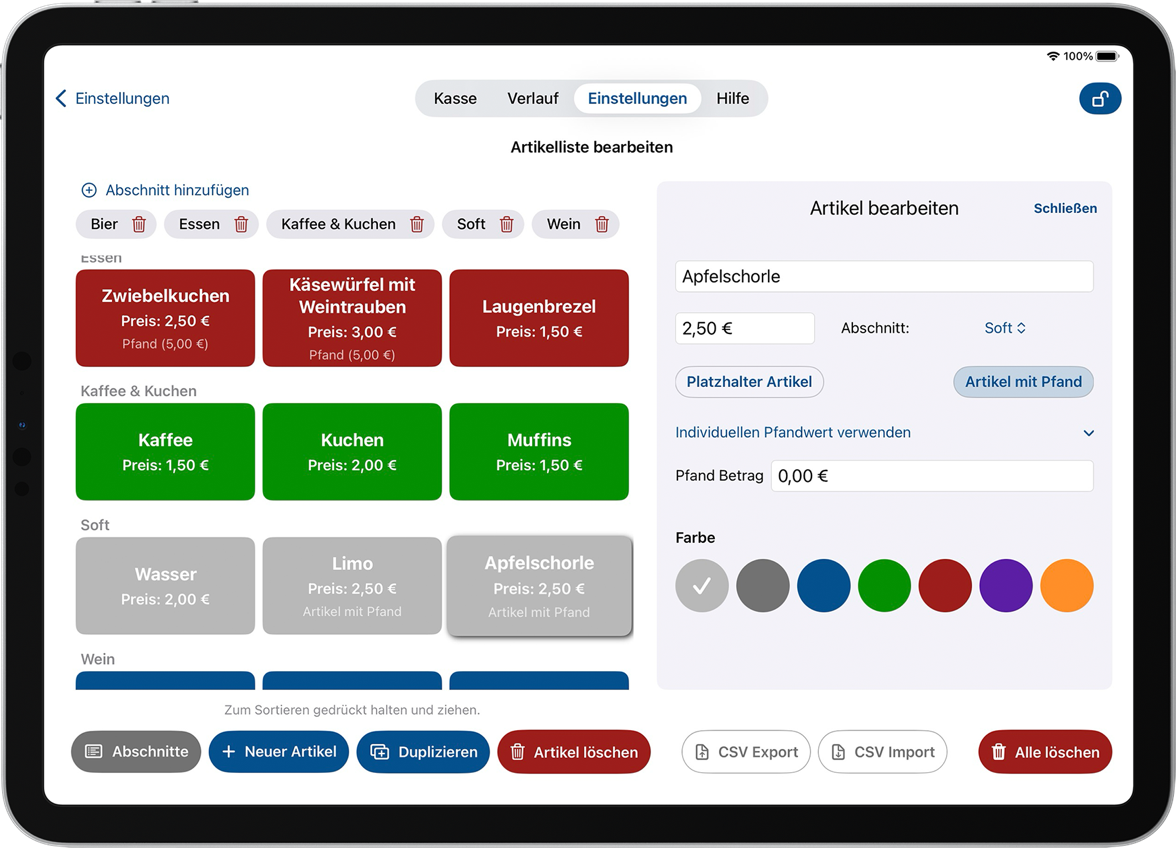
Task: Switch to the Kasse tab
Action: (x=455, y=98)
